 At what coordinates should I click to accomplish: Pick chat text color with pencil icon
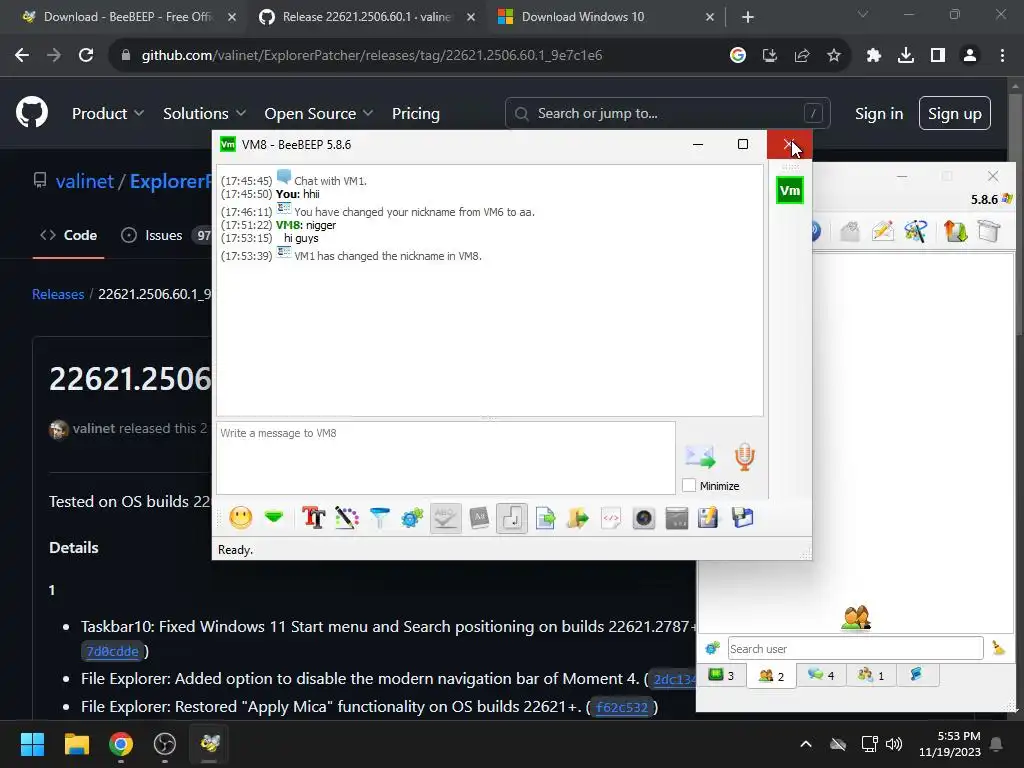pos(347,518)
